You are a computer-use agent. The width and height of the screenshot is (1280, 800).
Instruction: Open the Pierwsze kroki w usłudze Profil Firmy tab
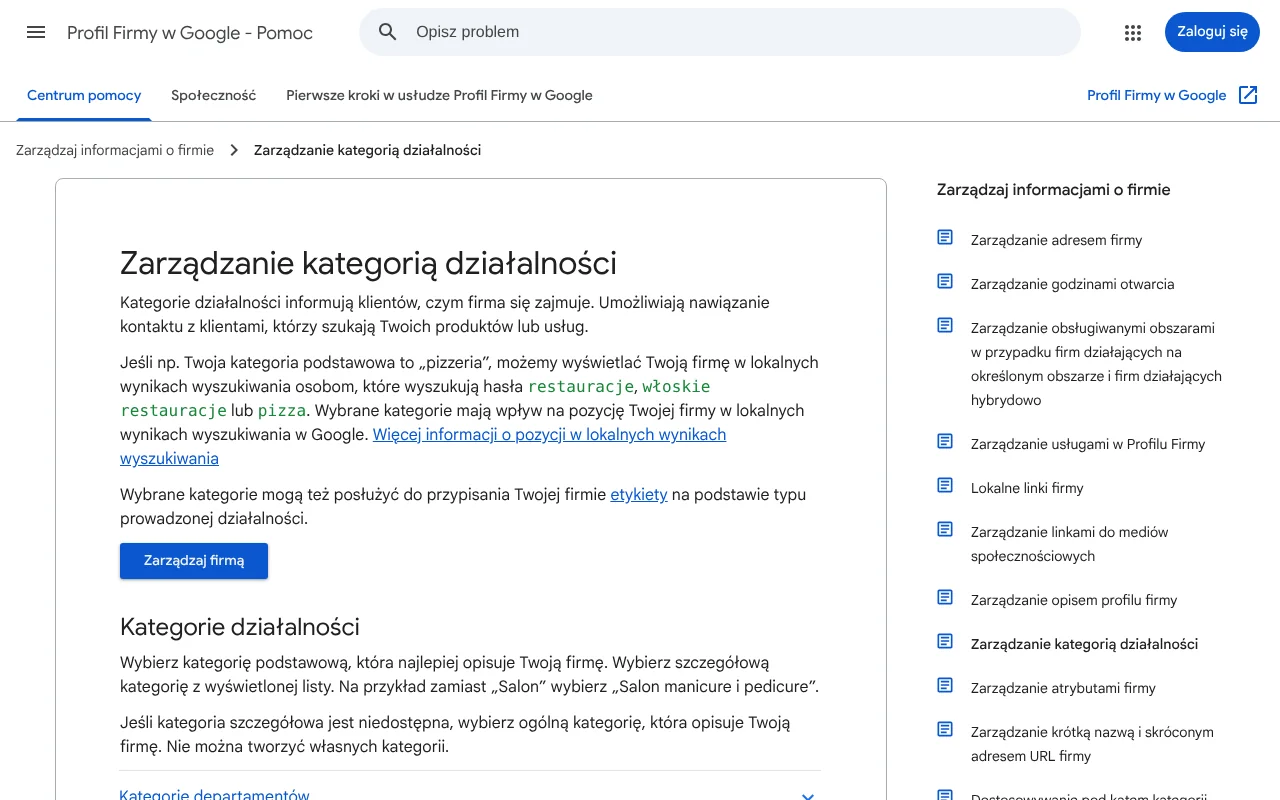439,95
